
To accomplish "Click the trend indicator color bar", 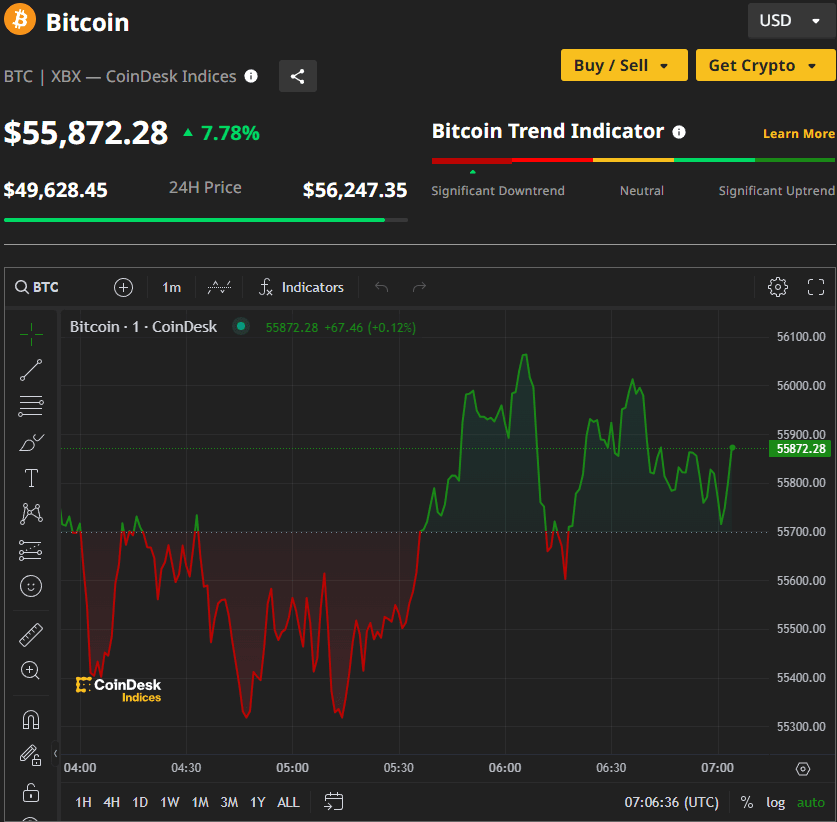I will (633, 160).
